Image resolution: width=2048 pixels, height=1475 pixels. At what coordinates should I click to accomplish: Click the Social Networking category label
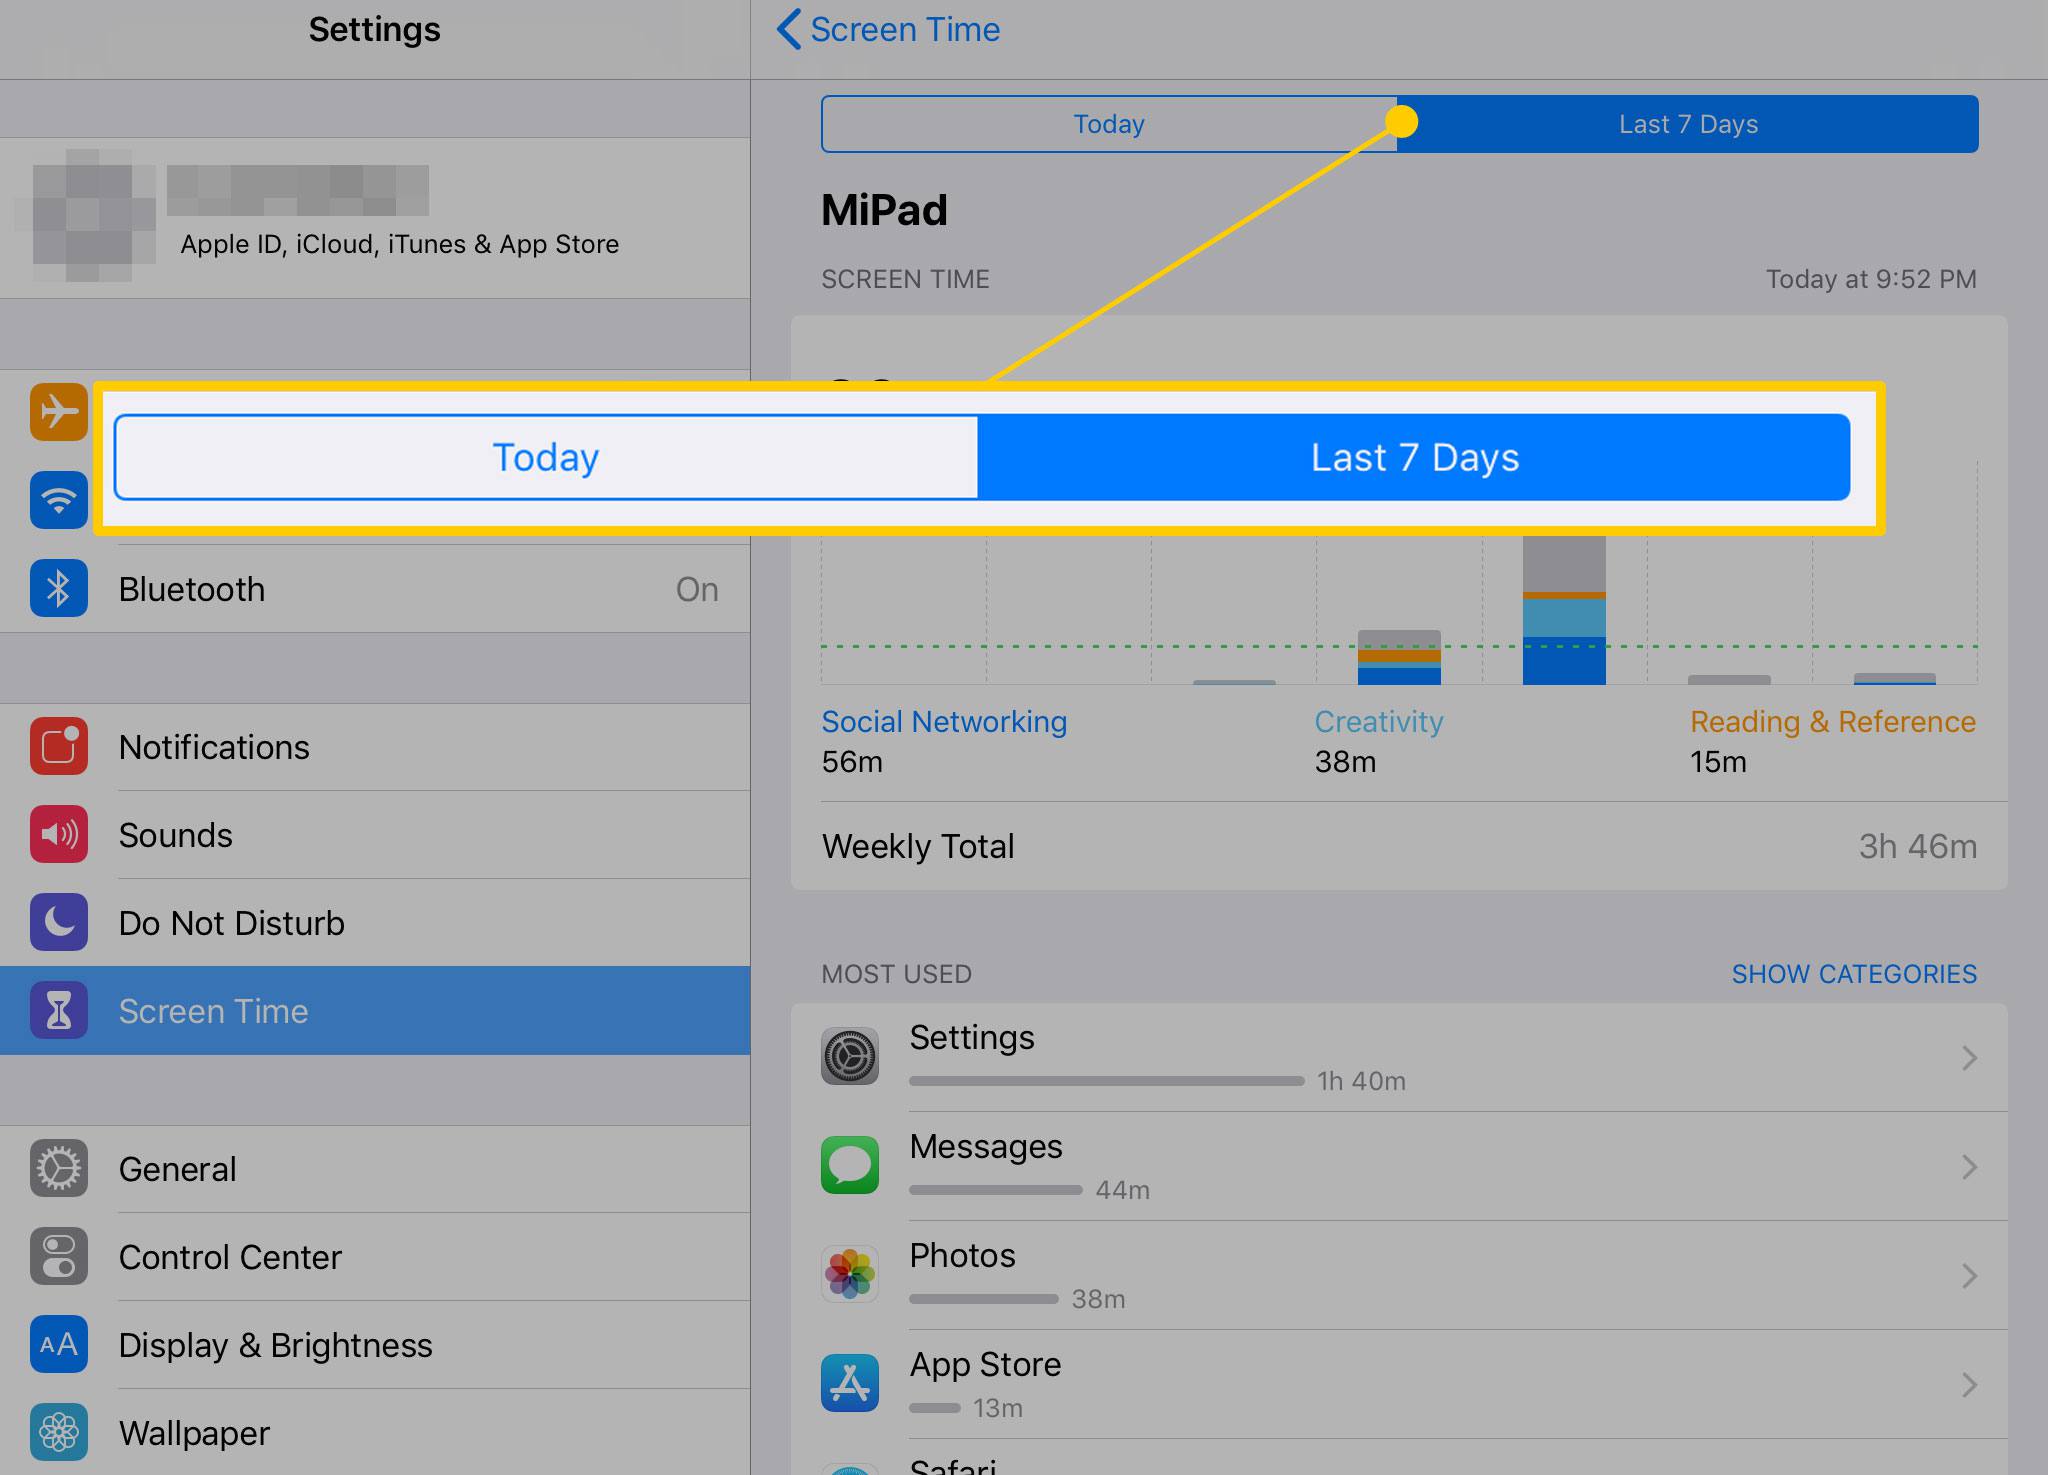(944, 722)
